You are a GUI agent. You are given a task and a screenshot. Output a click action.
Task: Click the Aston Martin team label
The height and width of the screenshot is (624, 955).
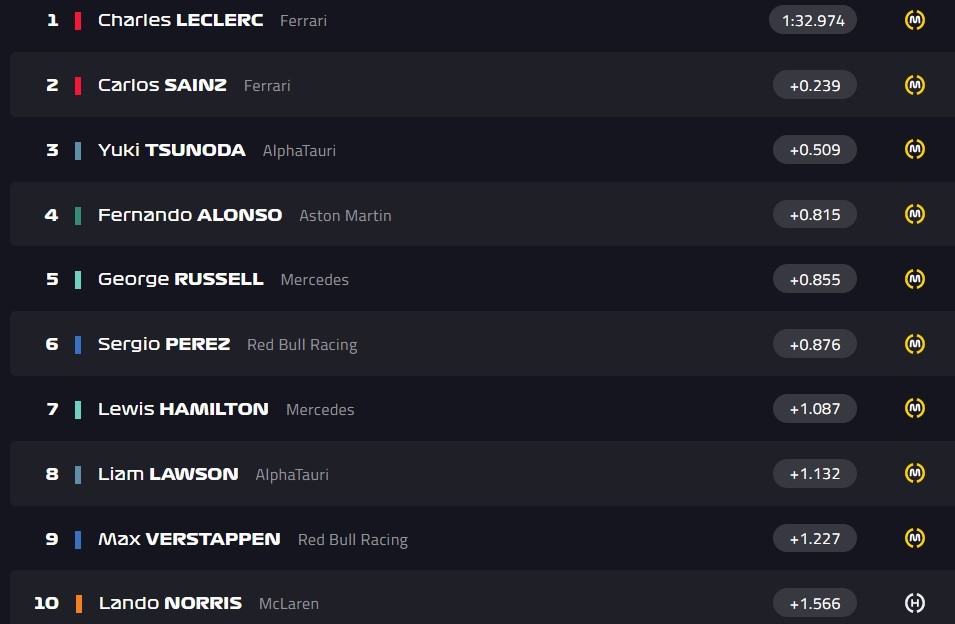(x=345, y=215)
